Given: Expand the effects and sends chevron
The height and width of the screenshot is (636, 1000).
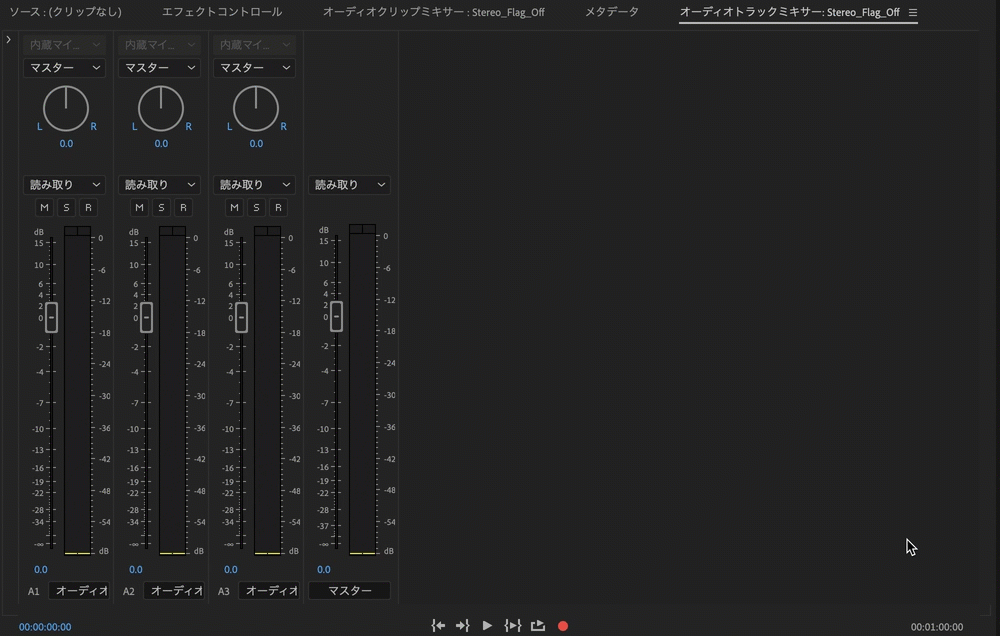Looking at the screenshot, I should pos(8,40).
